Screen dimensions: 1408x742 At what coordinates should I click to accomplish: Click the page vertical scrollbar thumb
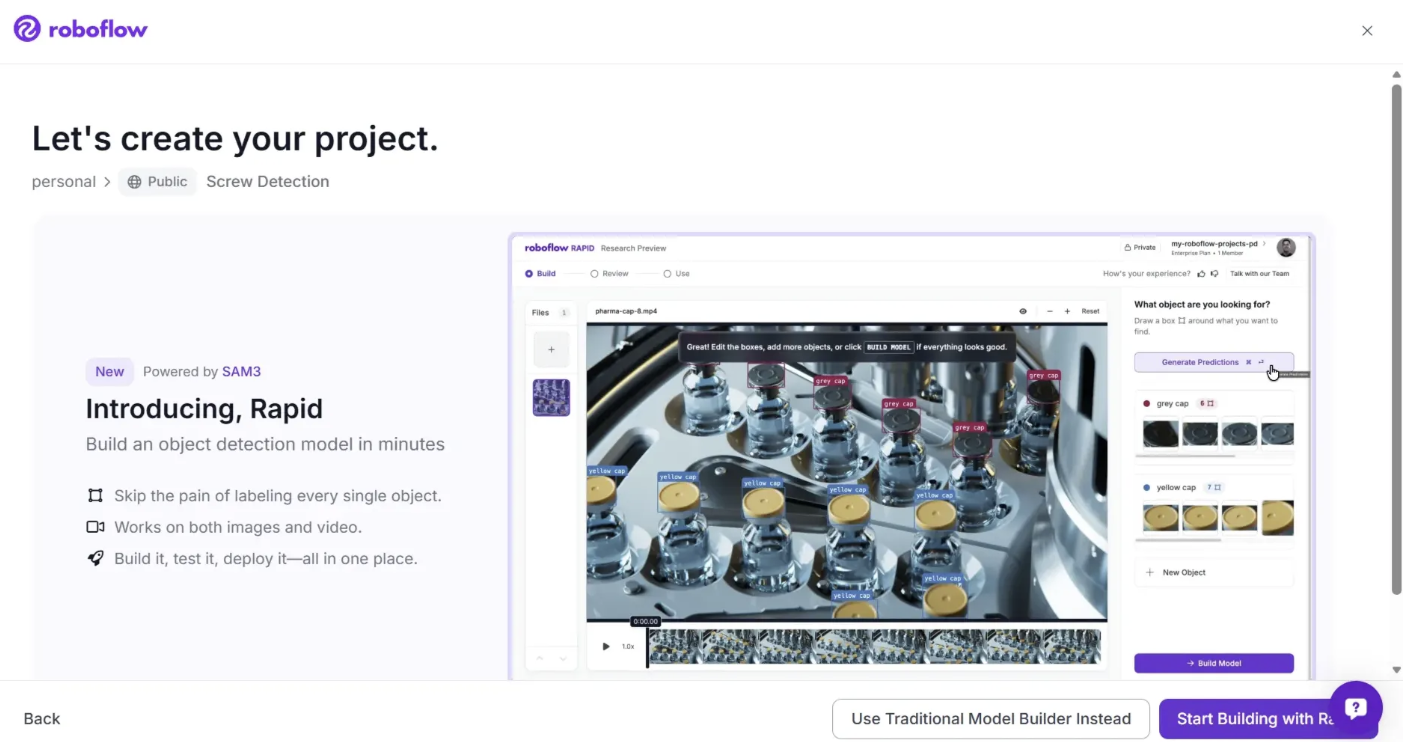pyautogui.click(x=1397, y=338)
